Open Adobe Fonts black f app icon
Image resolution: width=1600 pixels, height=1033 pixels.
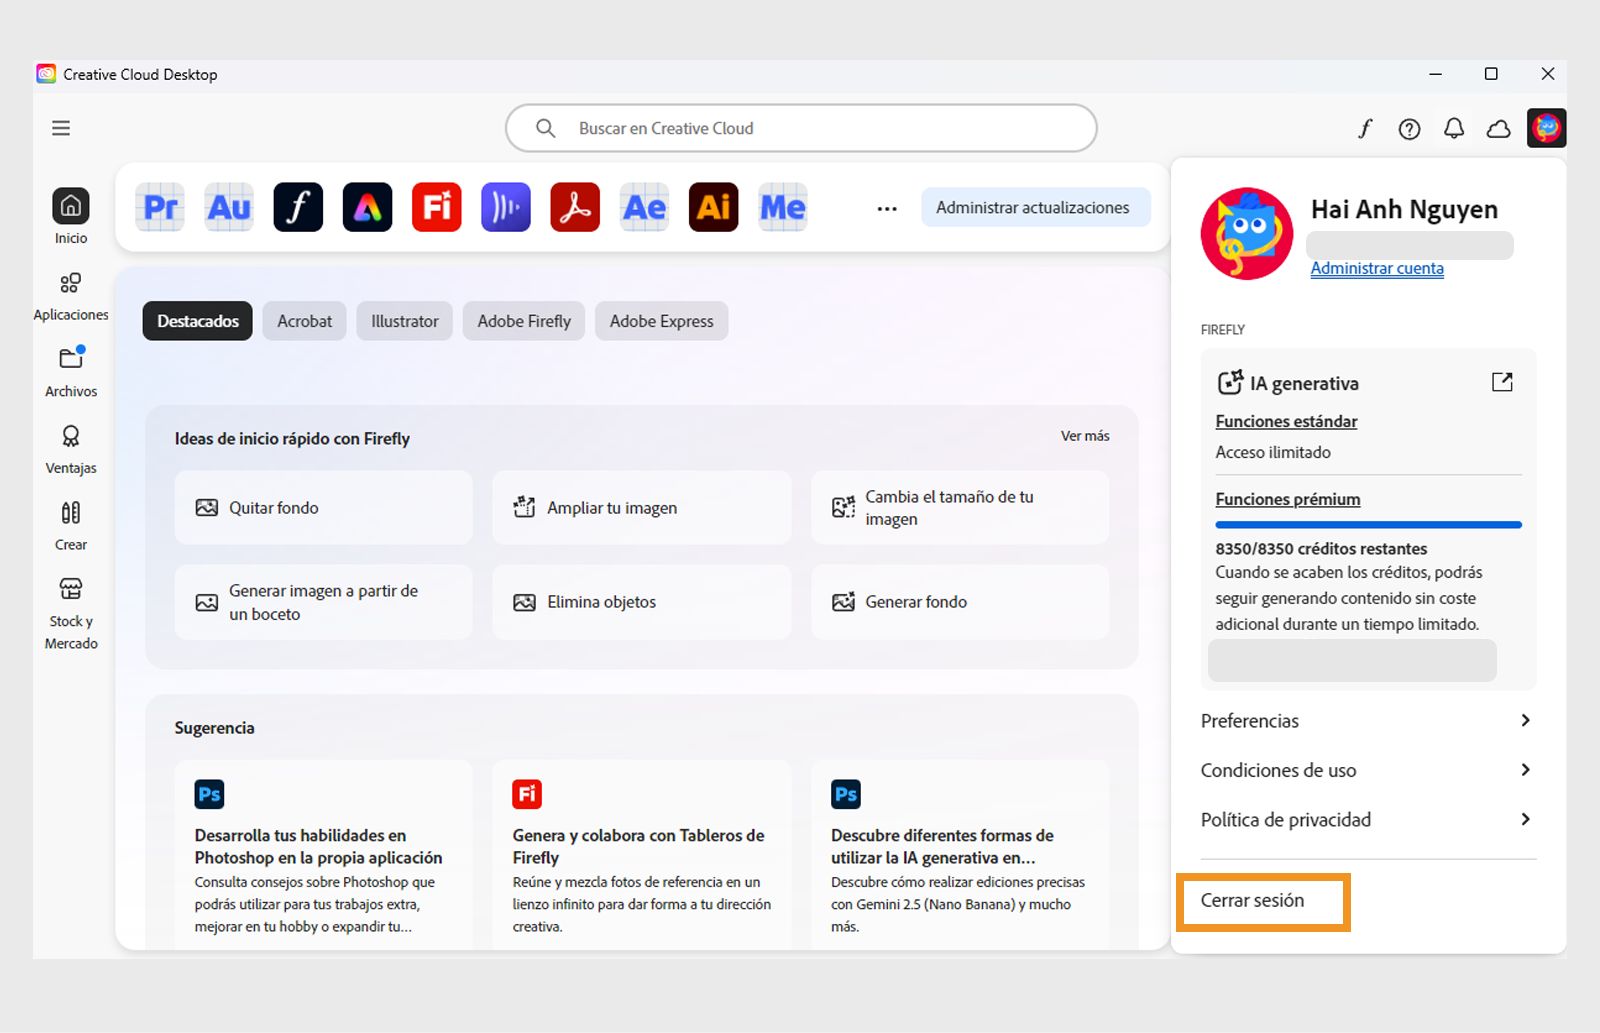298,207
